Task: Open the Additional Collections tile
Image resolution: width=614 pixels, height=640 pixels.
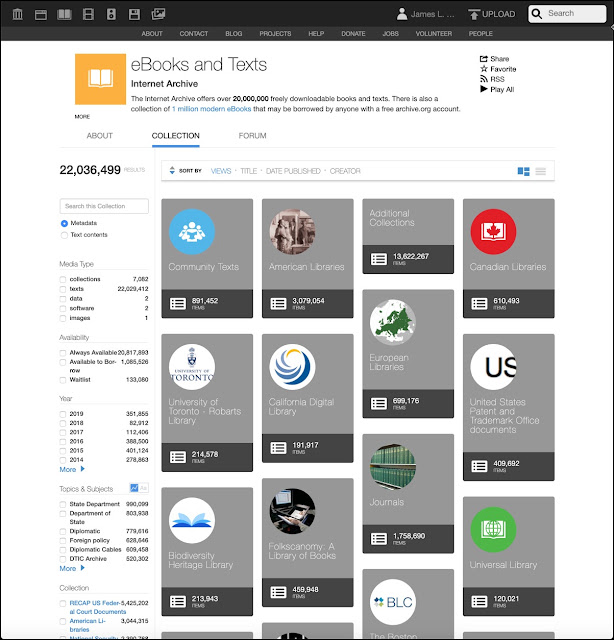Action: tap(408, 236)
